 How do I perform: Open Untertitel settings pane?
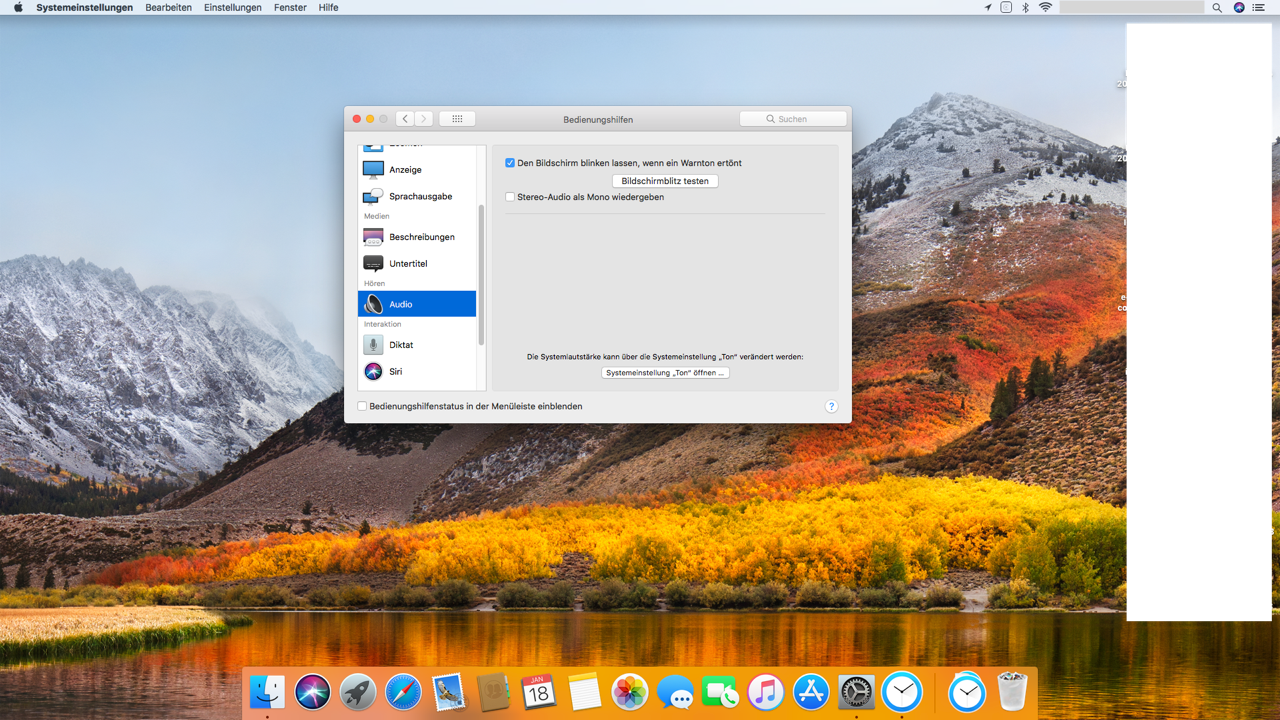[408, 264]
